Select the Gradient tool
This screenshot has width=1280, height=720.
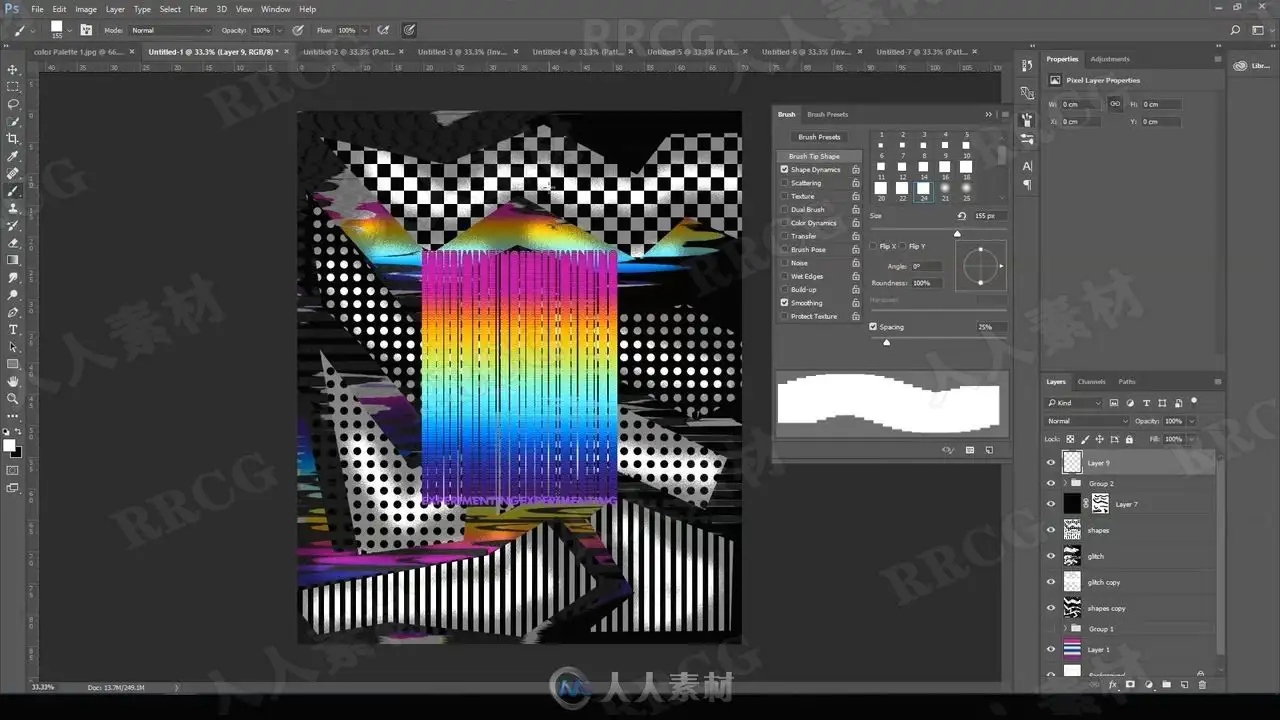[13, 260]
